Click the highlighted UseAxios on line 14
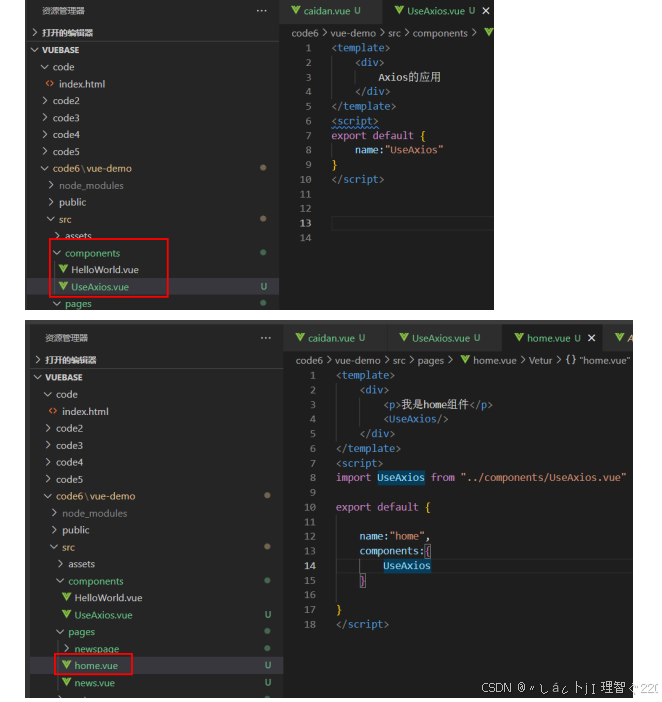This screenshot has width=662, height=702. [x=406, y=565]
